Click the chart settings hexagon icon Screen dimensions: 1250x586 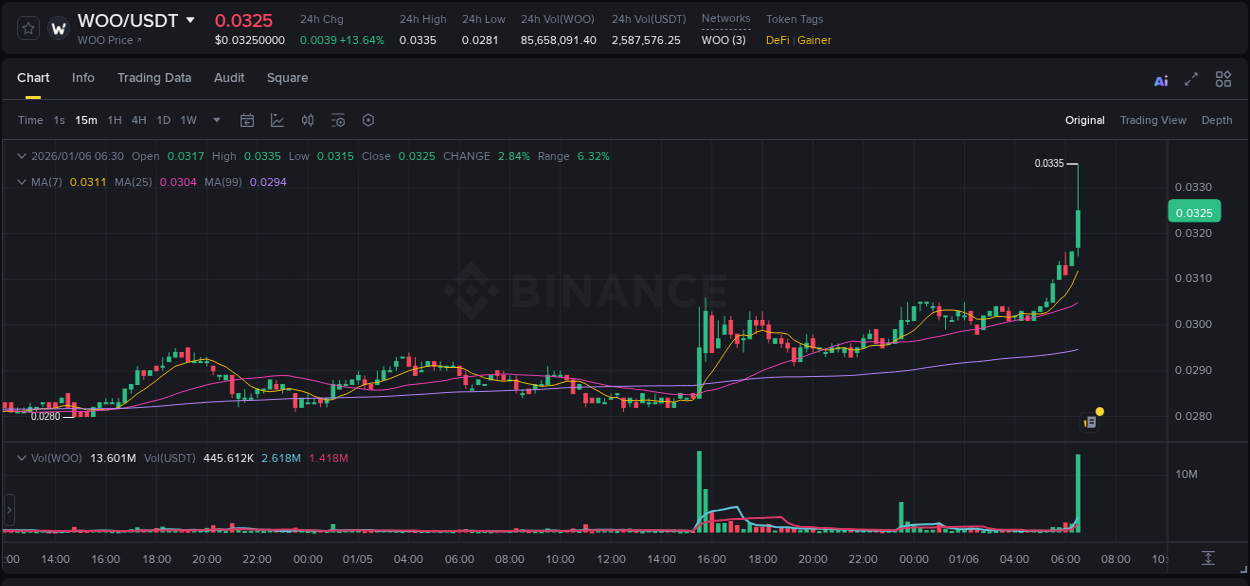click(x=368, y=120)
